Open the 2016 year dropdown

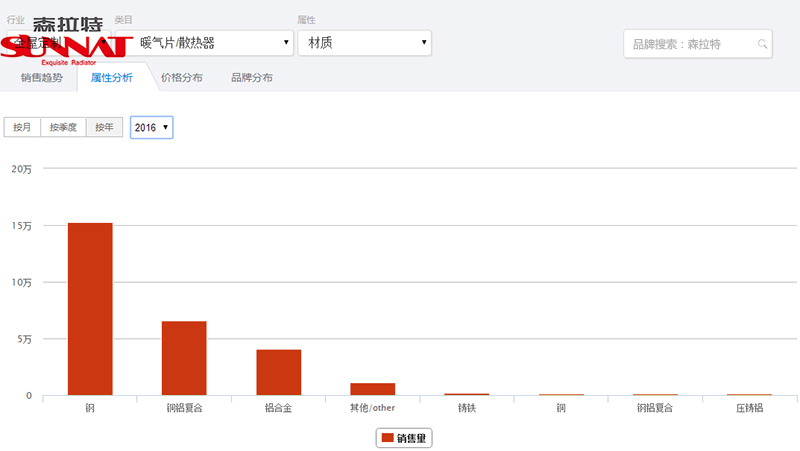[152, 128]
